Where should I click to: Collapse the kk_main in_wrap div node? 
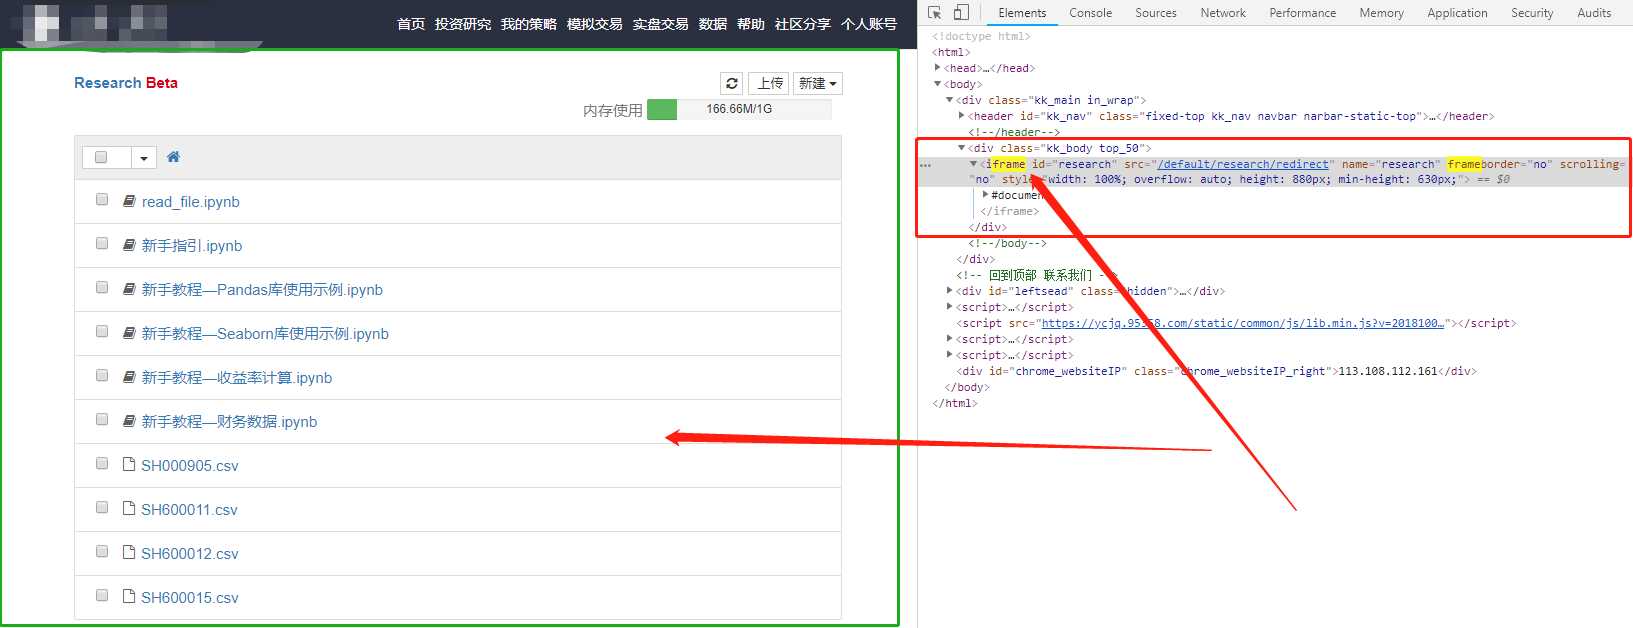[950, 100]
